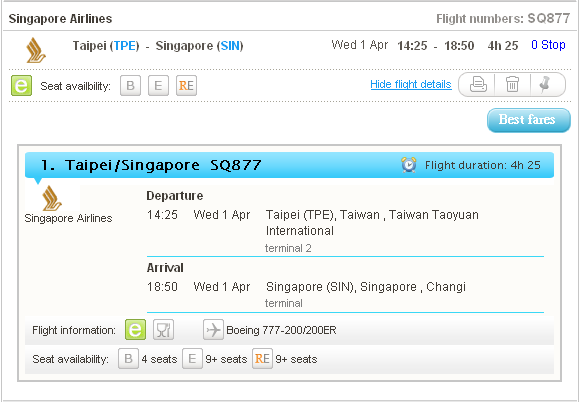This screenshot has height=402, width=580.
Task: Click the E class seat icon in summary row
Action: (158, 85)
